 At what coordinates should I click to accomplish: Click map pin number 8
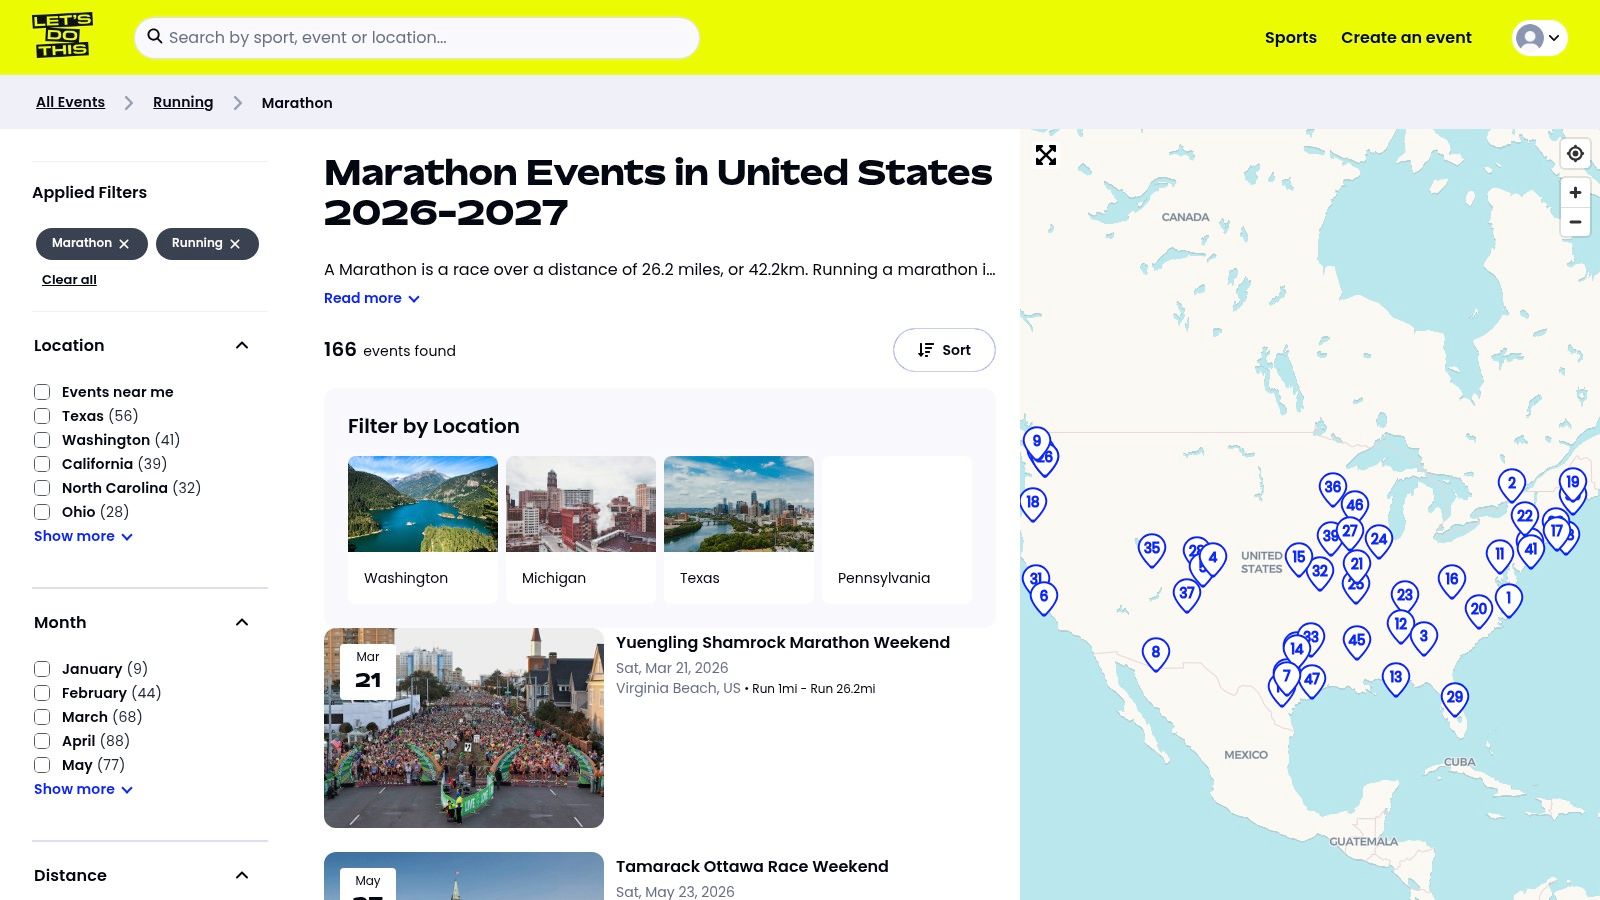tap(1155, 653)
